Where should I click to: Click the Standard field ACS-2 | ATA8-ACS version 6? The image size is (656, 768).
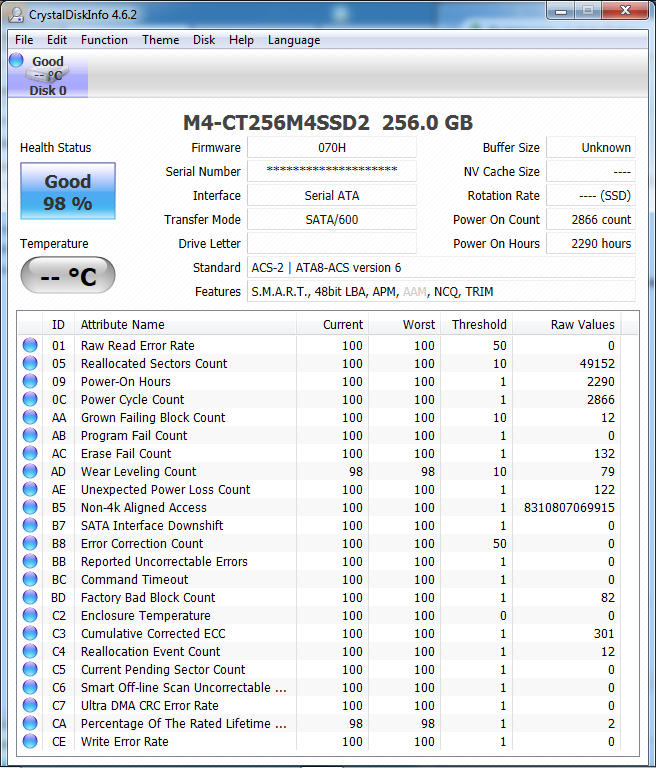[x=441, y=267]
